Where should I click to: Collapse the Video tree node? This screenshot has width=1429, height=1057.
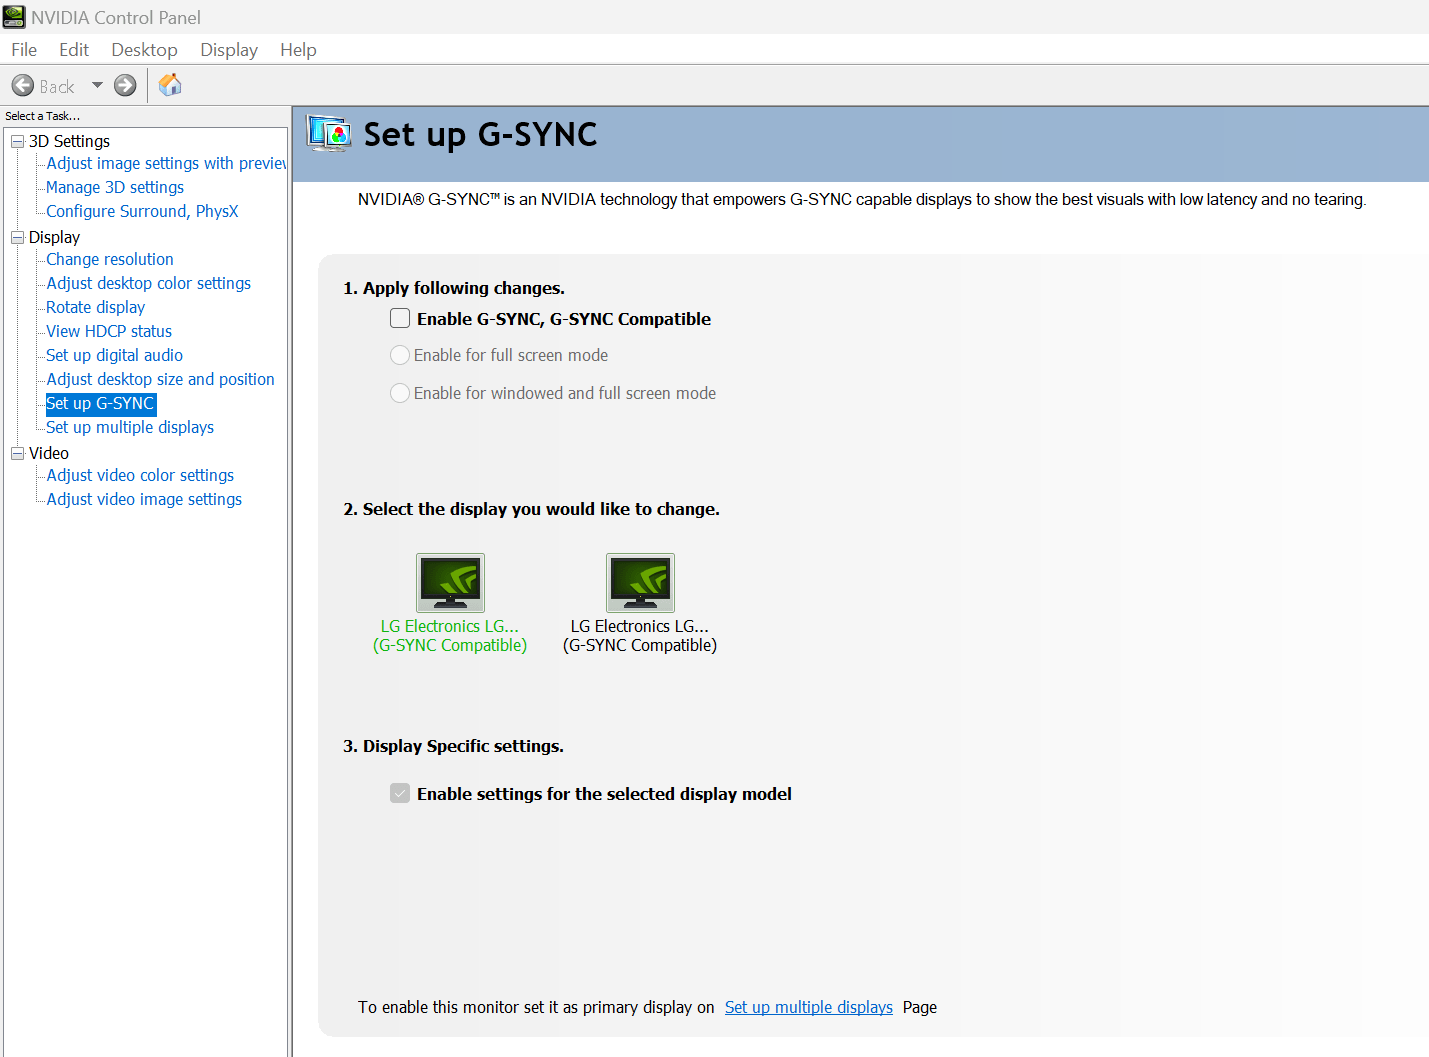click(x=17, y=453)
